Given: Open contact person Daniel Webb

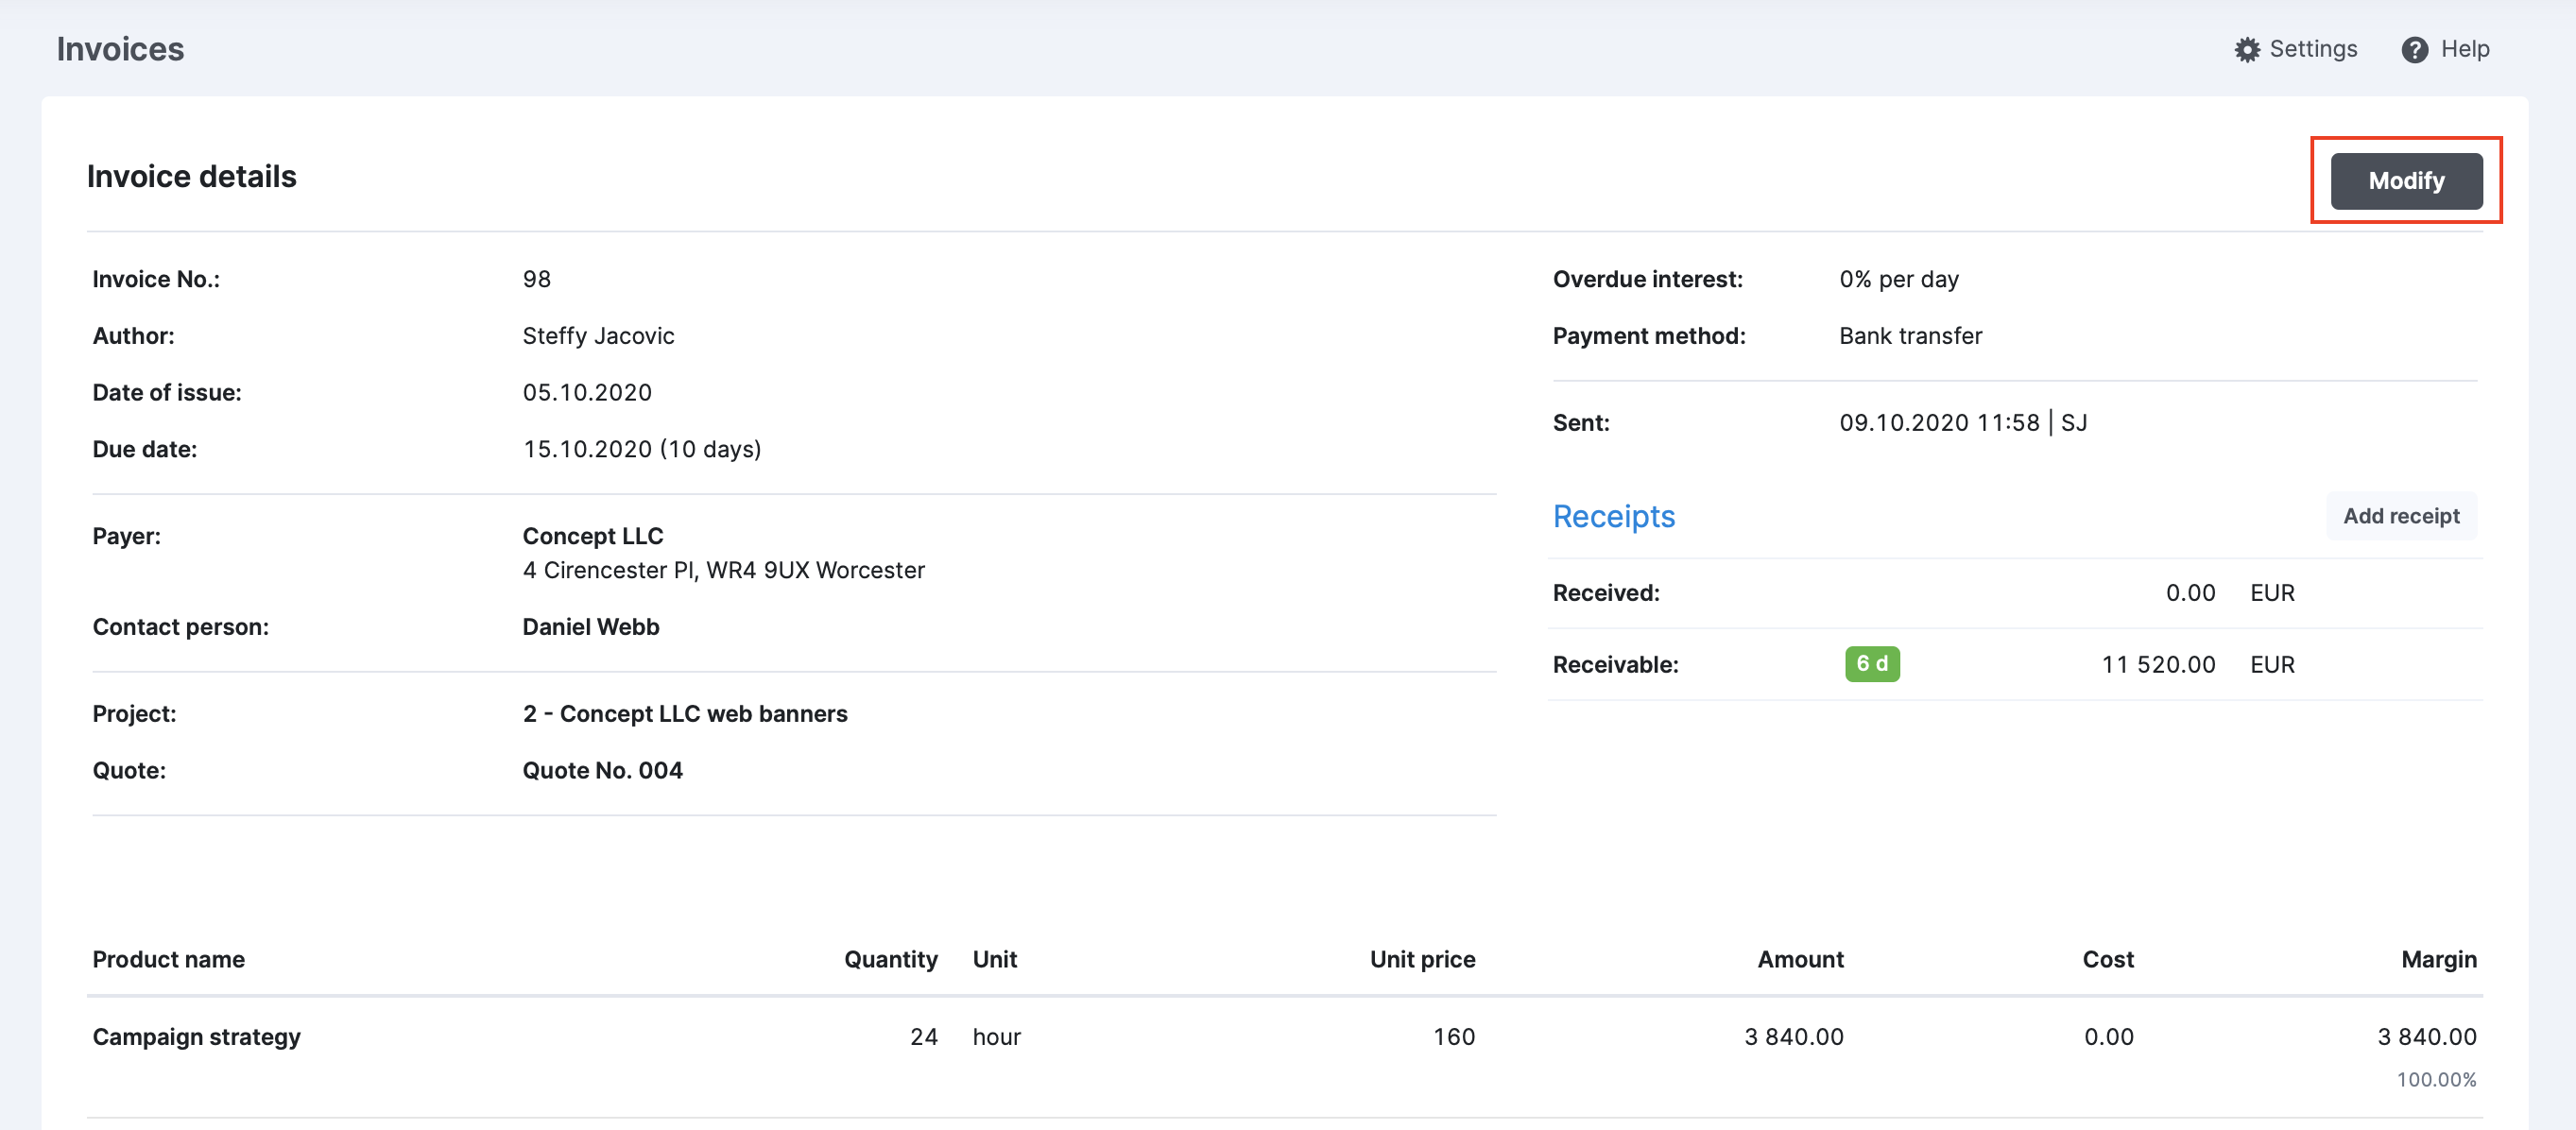Looking at the screenshot, I should tap(590, 627).
